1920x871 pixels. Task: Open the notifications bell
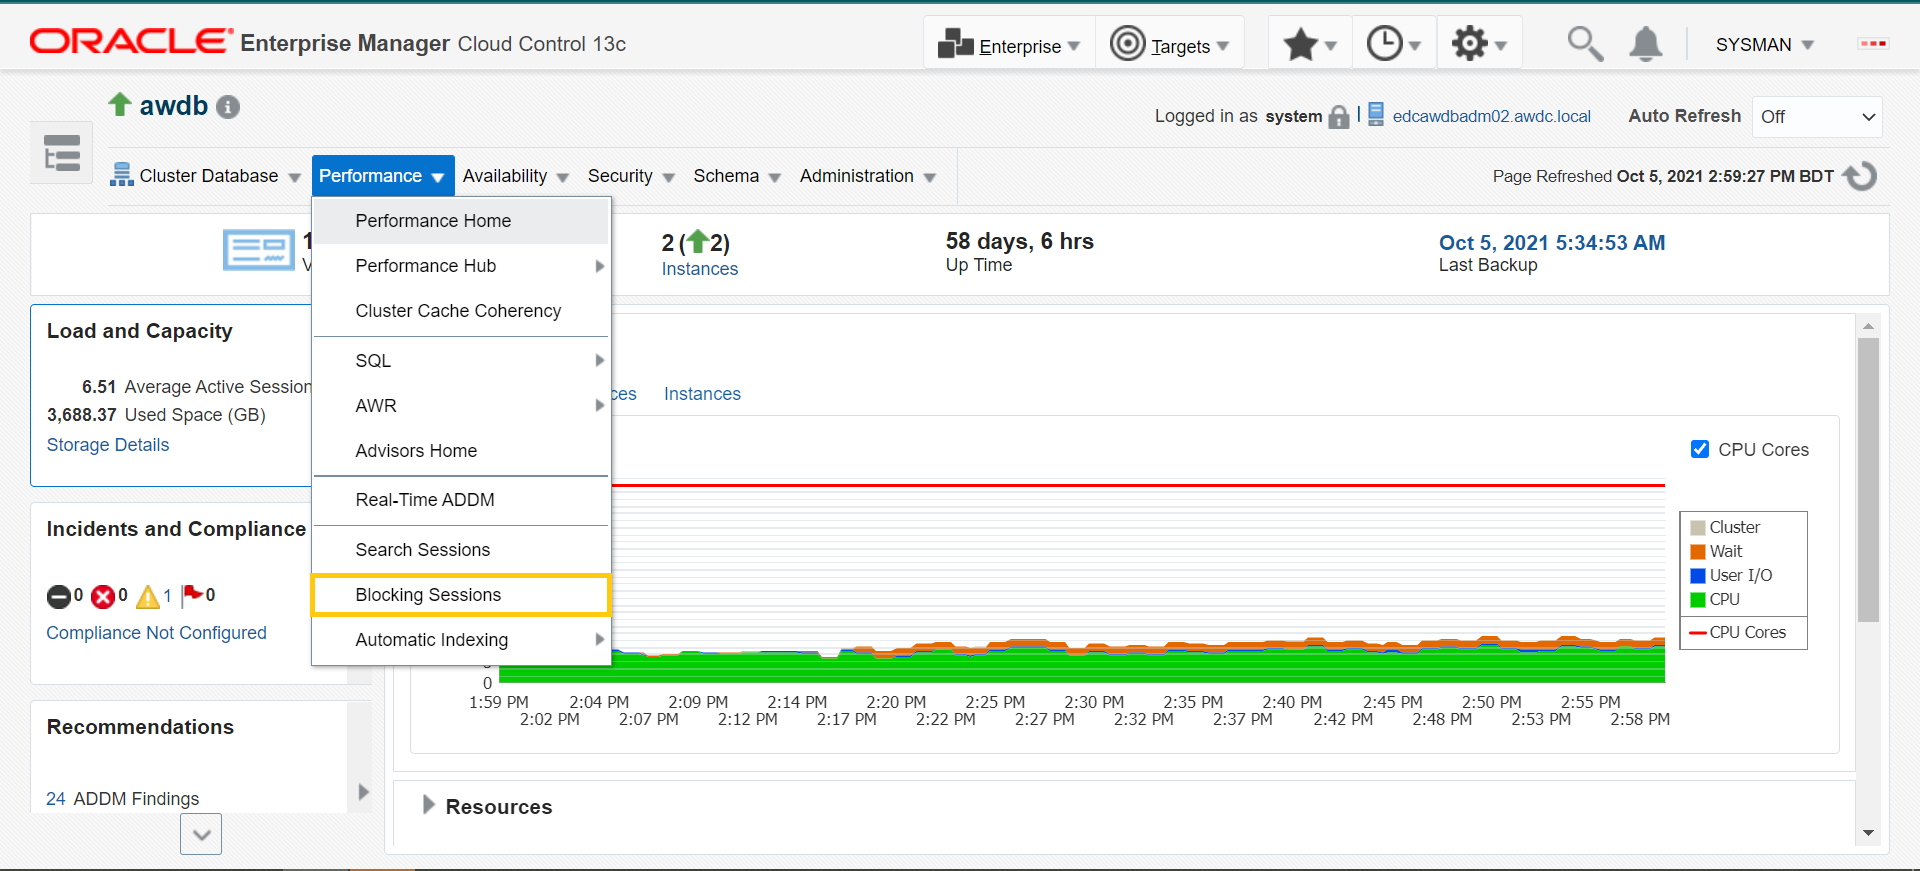1646,44
